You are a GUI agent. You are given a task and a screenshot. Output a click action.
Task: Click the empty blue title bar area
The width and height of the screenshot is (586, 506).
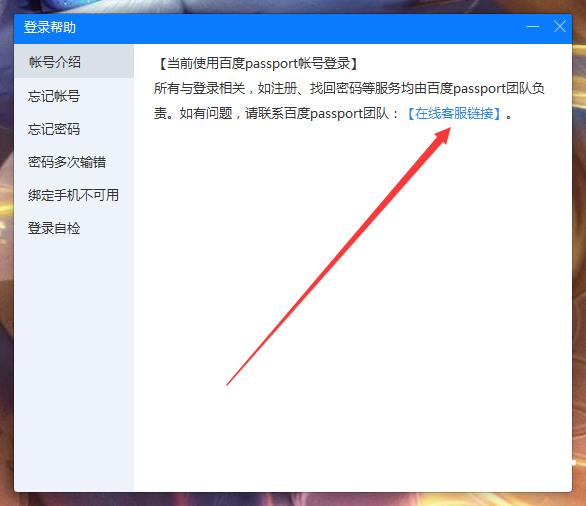299,28
